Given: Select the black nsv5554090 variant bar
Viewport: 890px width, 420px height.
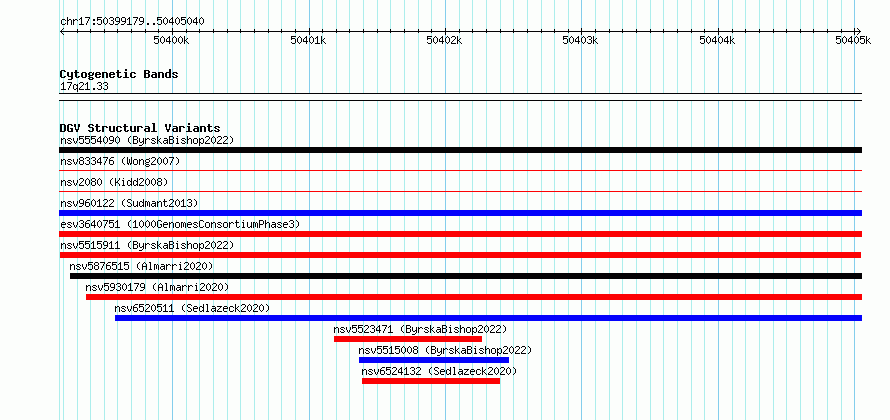Looking at the screenshot, I should (460, 150).
